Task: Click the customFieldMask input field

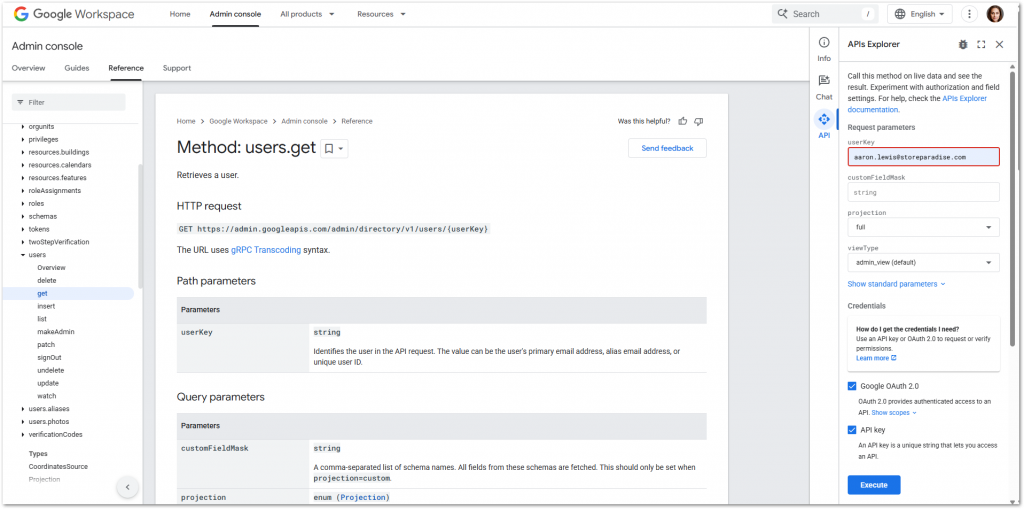Action: point(923,193)
